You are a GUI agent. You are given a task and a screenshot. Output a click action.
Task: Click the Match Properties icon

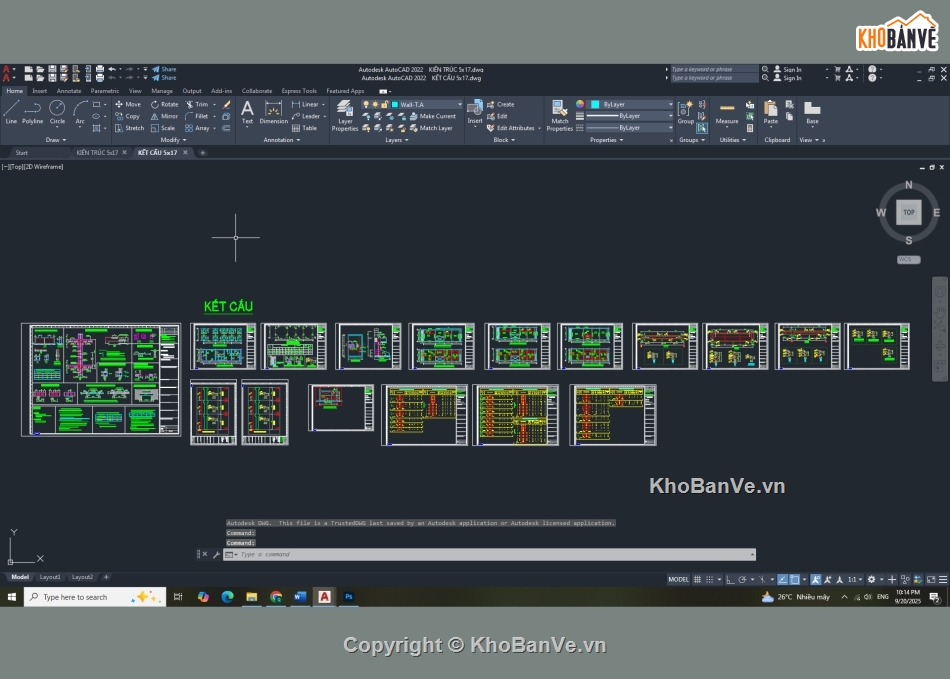coord(560,114)
